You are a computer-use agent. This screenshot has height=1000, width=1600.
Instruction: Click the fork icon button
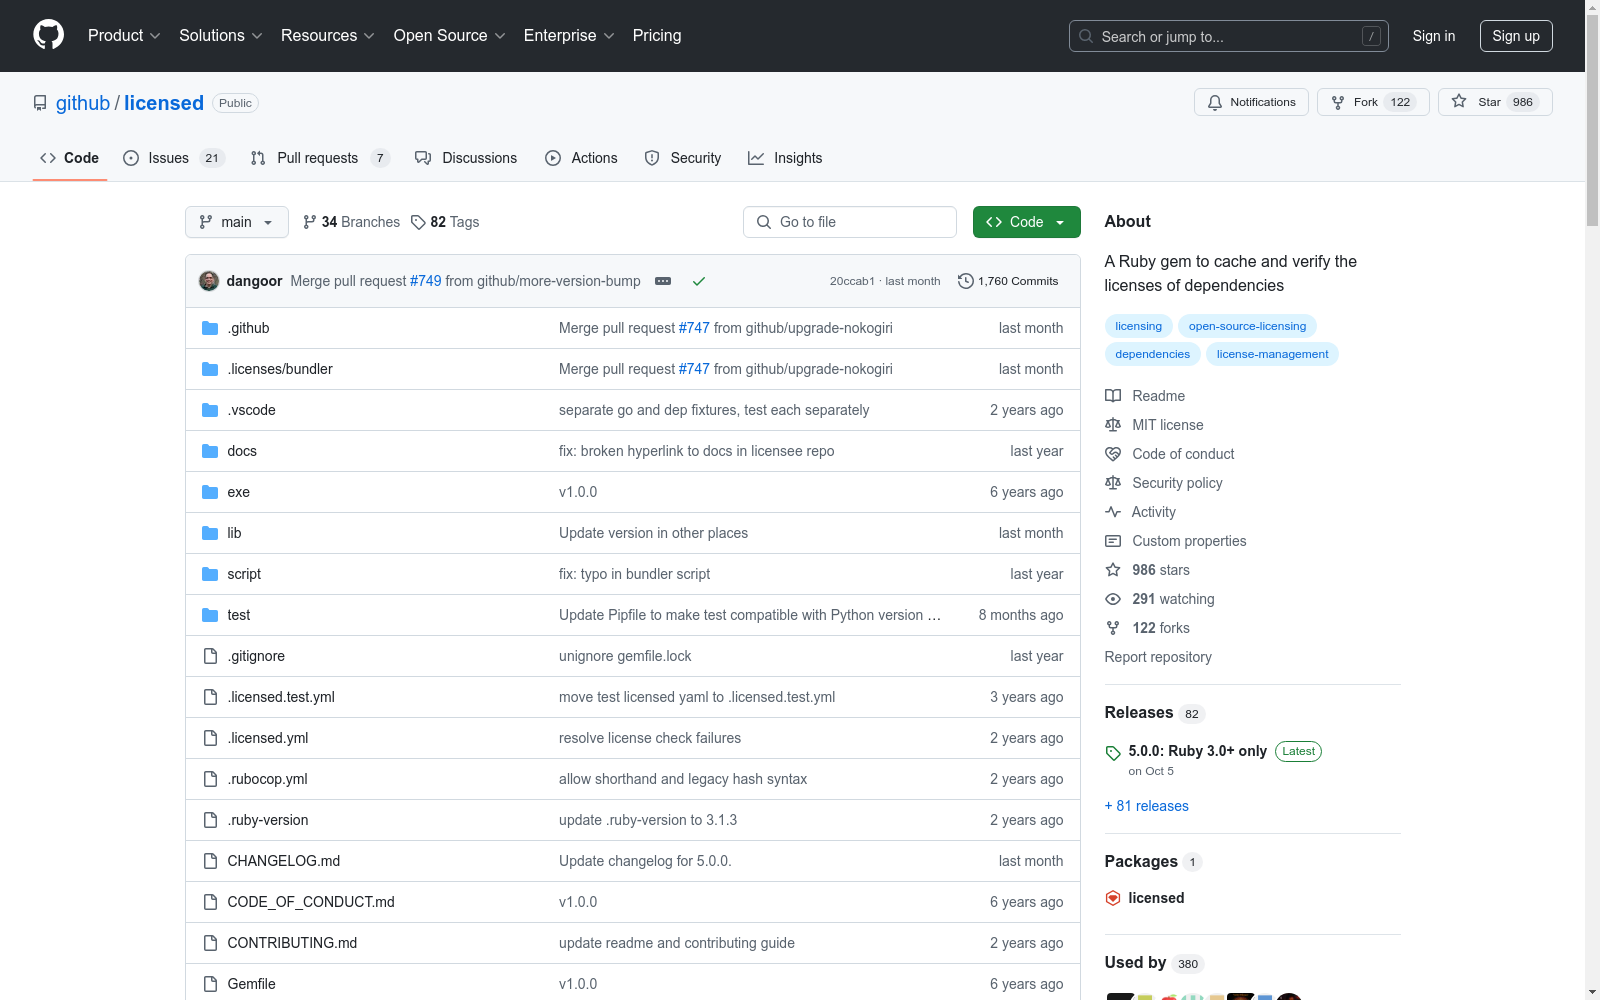pyautogui.click(x=1338, y=102)
